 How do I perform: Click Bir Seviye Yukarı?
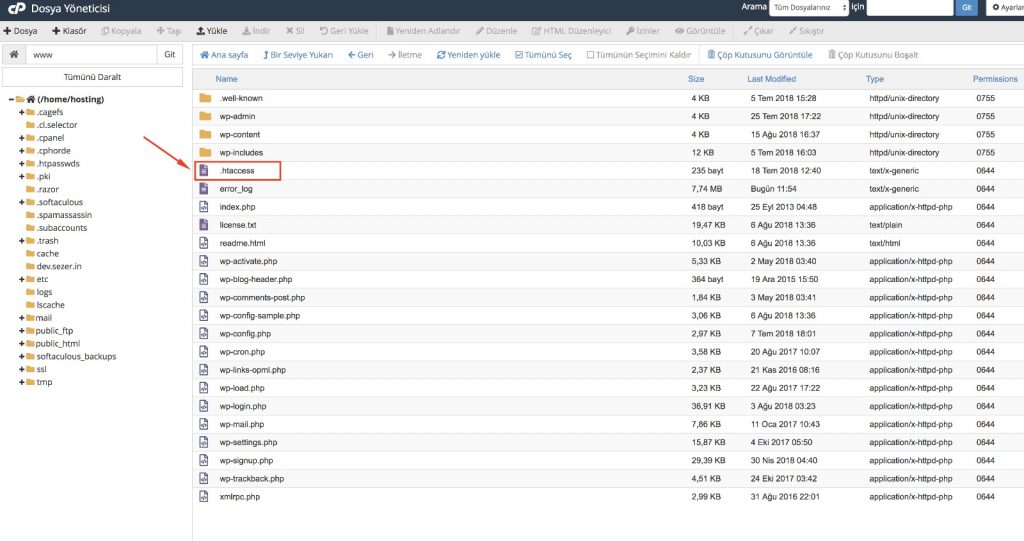pyautogui.click(x=298, y=55)
